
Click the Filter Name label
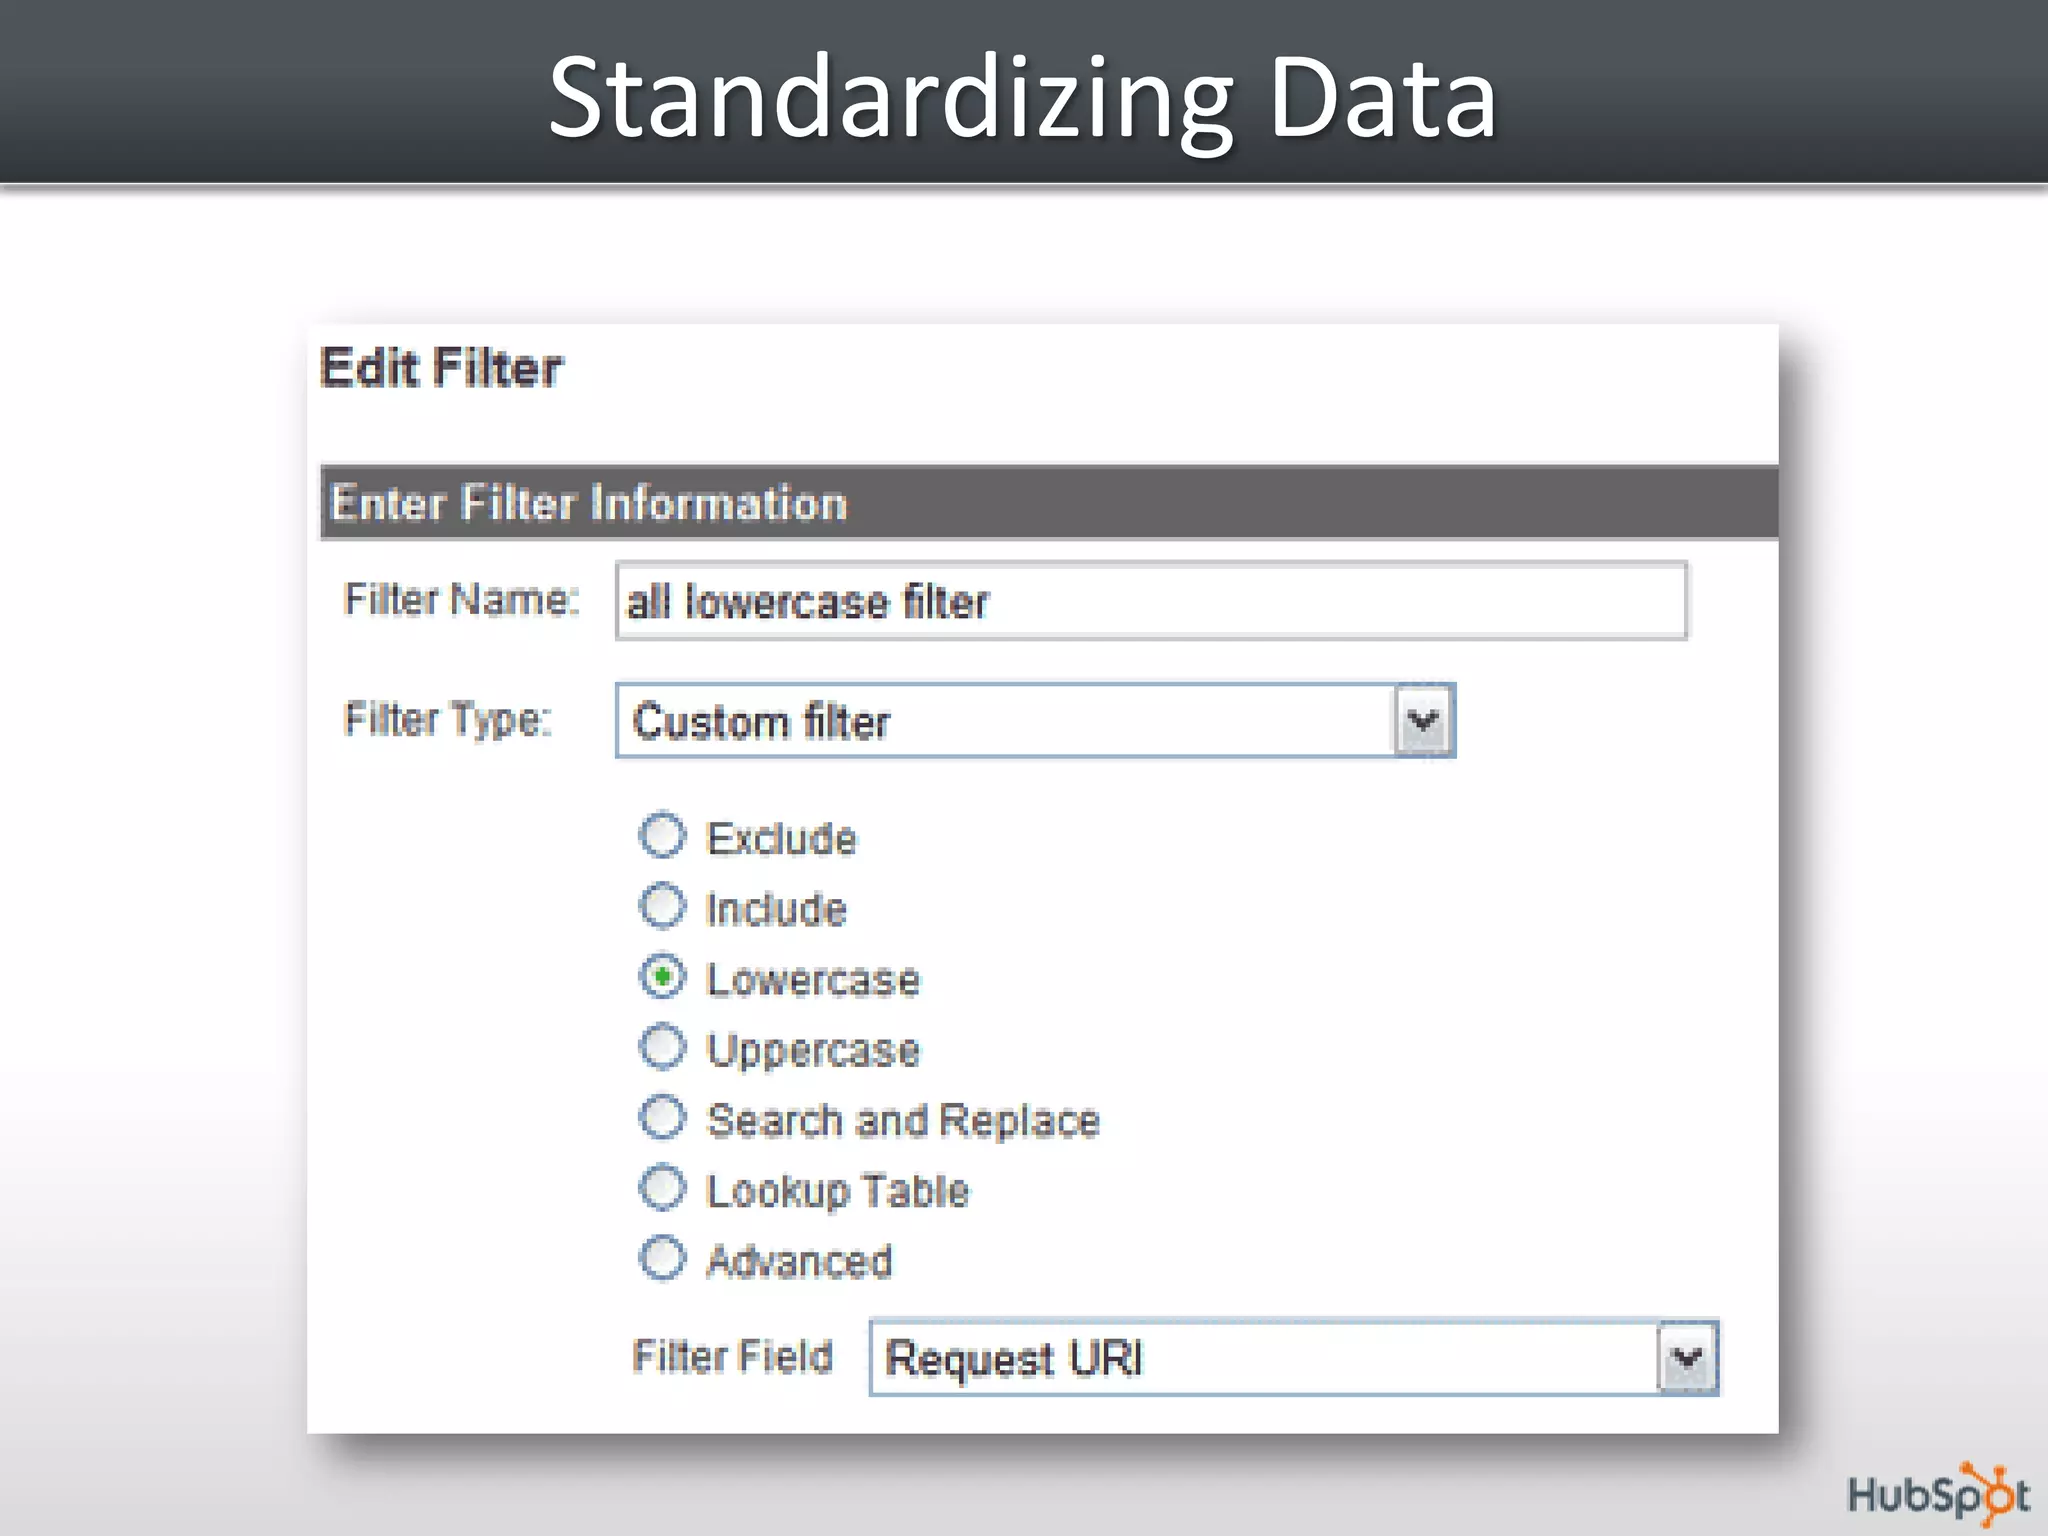tap(461, 600)
